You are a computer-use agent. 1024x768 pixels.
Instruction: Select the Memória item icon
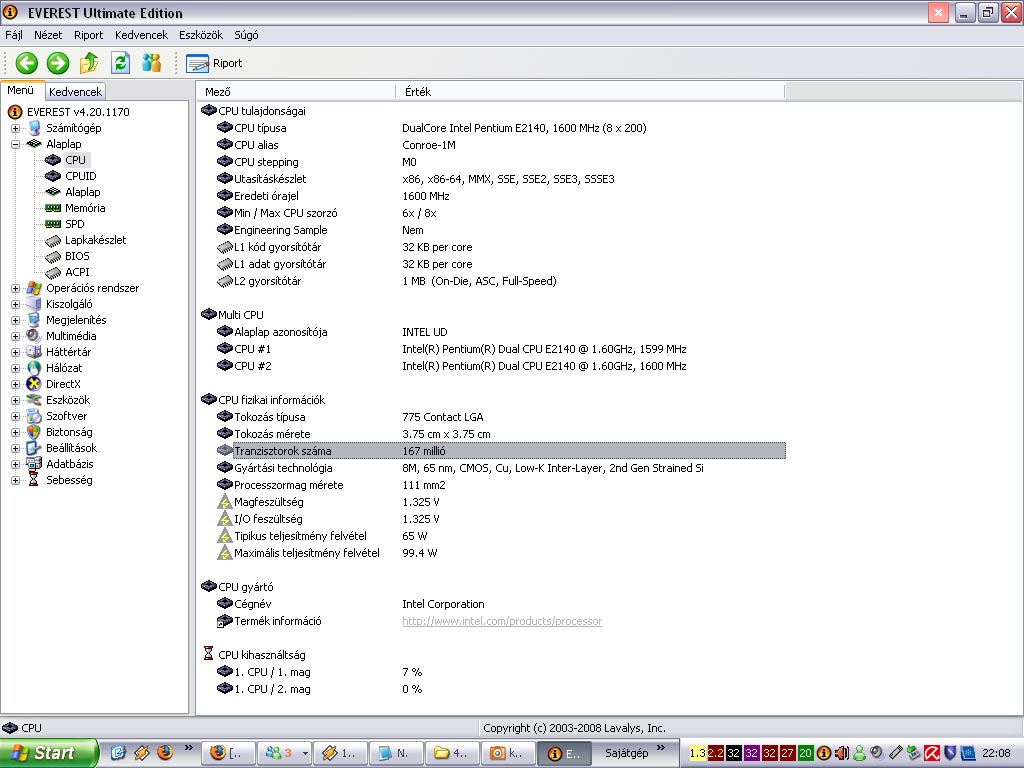click(x=53, y=208)
